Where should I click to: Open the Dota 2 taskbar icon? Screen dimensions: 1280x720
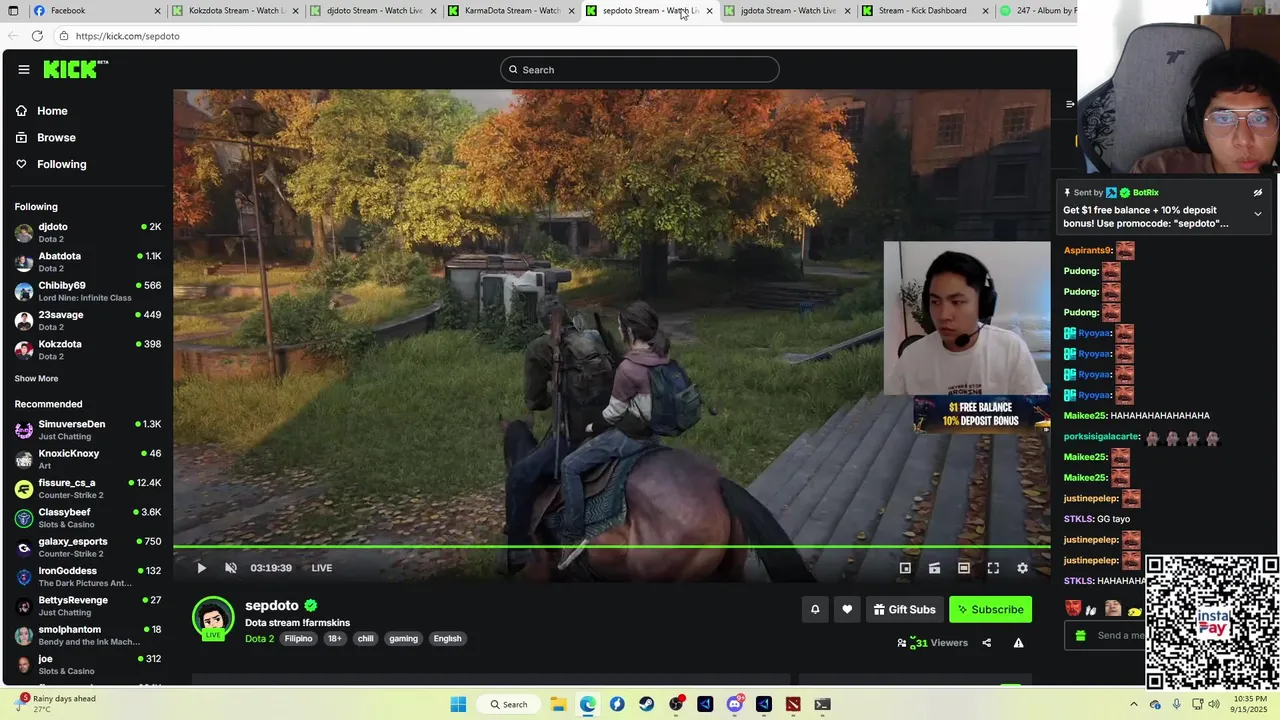pos(793,704)
